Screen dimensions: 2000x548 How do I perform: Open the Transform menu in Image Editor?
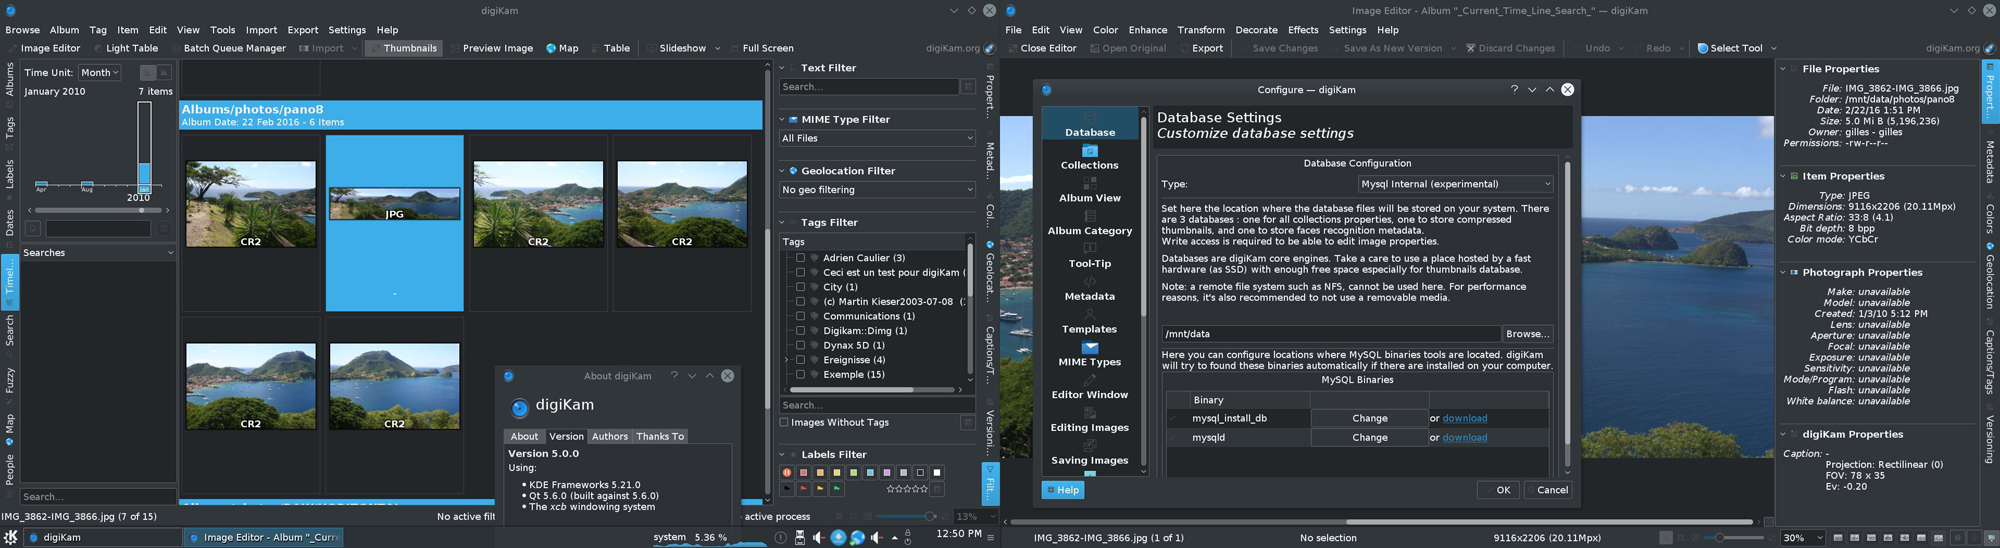pyautogui.click(x=1201, y=30)
